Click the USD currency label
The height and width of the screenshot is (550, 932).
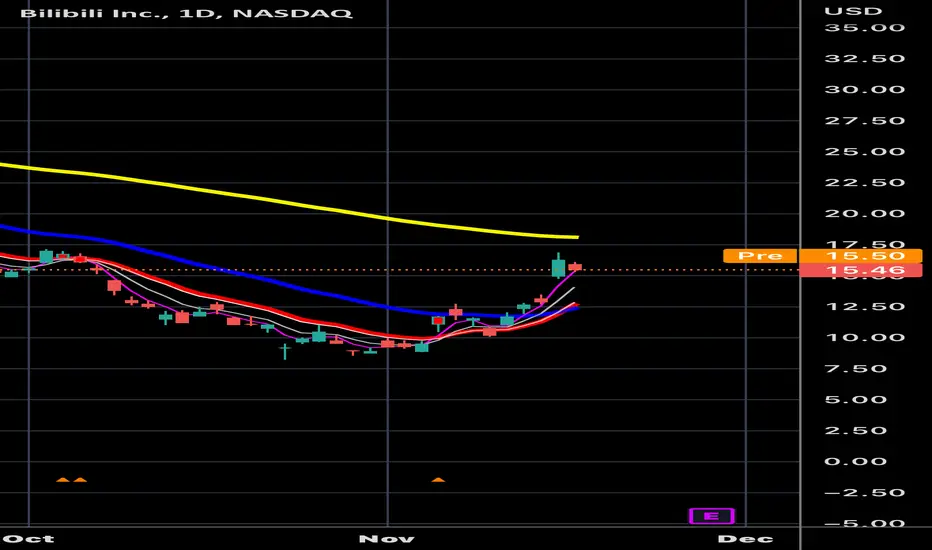click(x=853, y=11)
